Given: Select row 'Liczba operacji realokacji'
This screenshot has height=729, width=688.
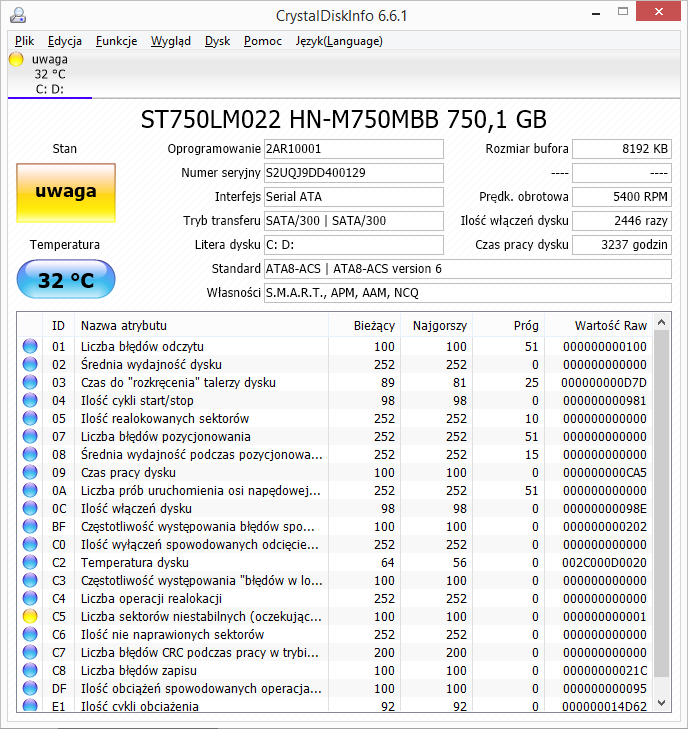Looking at the screenshot, I should [x=336, y=598].
